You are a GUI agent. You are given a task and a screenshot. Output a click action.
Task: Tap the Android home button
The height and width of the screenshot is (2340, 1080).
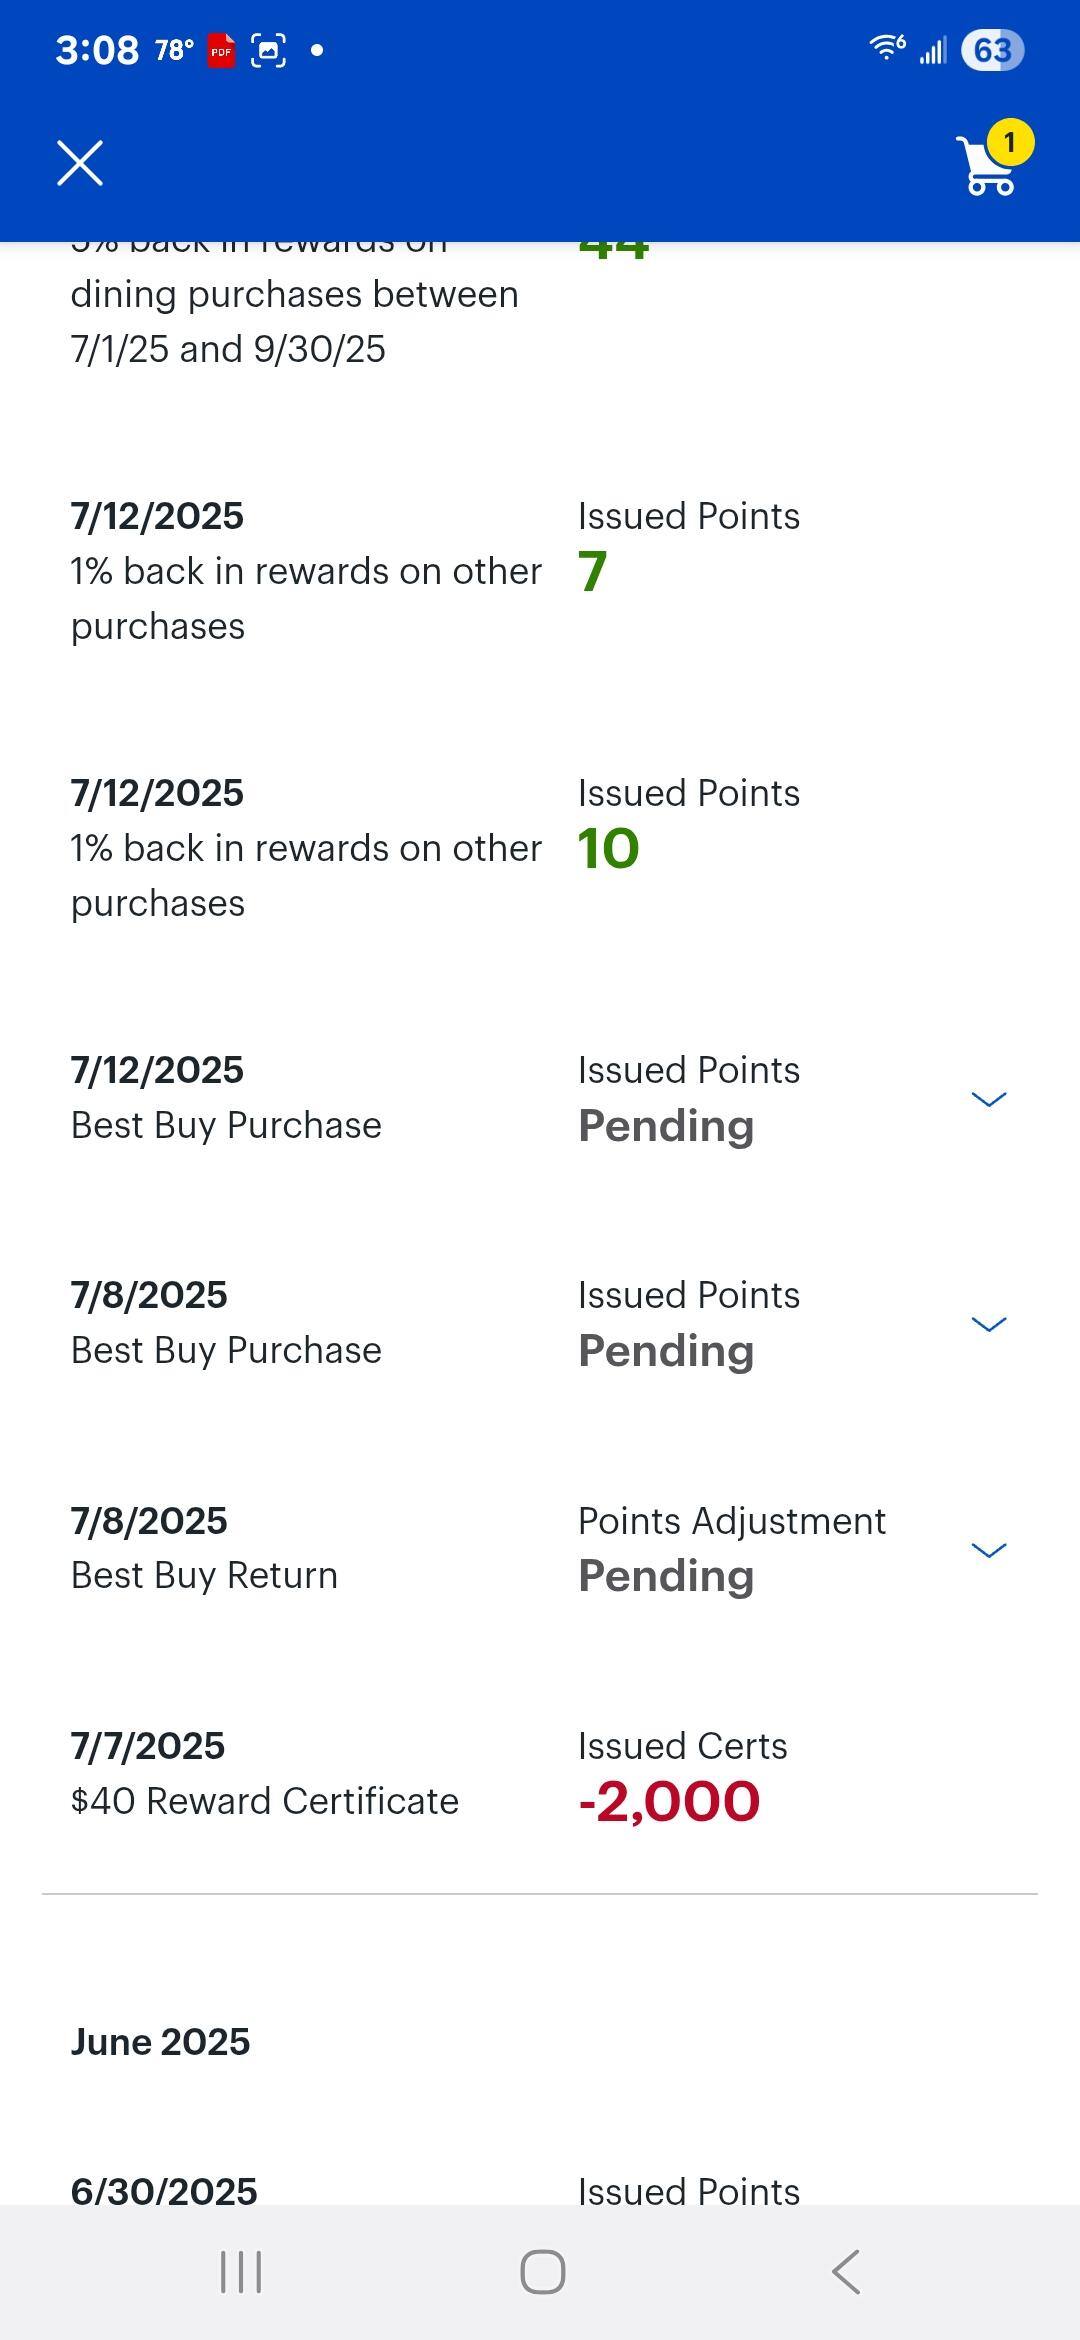coord(542,2272)
